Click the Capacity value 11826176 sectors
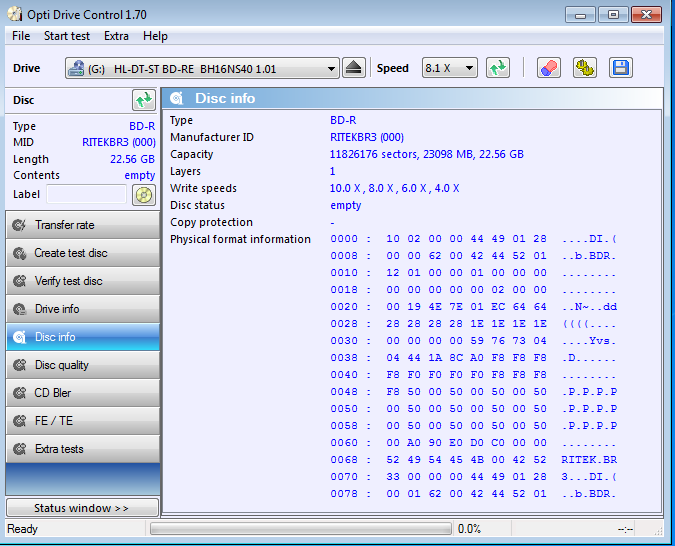Image resolution: width=675 pixels, height=546 pixels. pyautogui.click(x=427, y=154)
